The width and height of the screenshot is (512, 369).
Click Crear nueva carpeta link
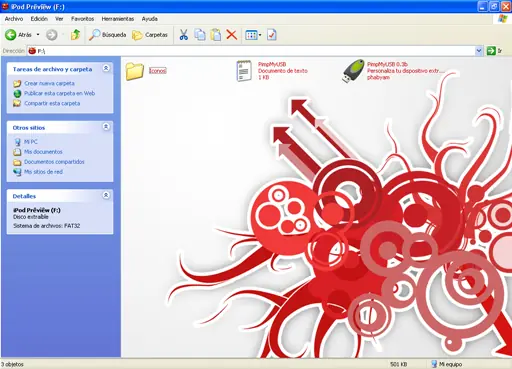[x=49, y=83]
